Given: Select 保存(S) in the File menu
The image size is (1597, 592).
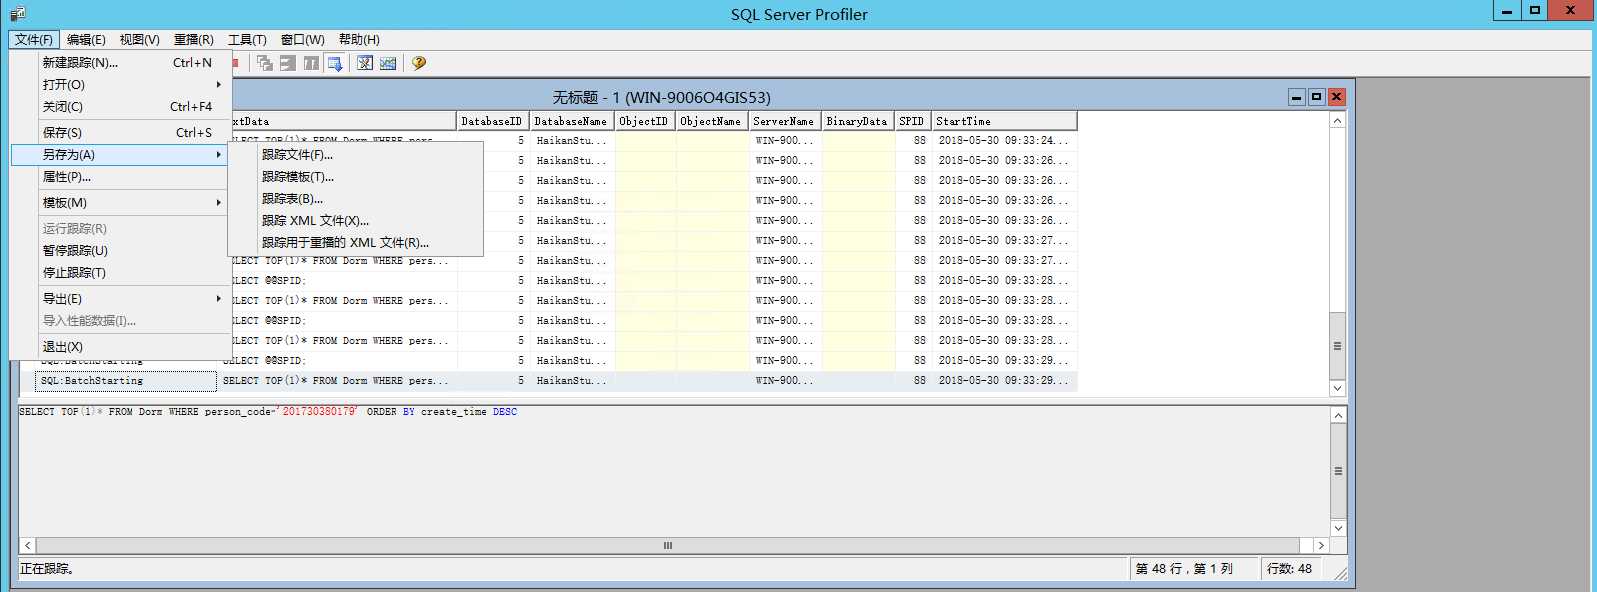Looking at the screenshot, I should click(x=121, y=132).
